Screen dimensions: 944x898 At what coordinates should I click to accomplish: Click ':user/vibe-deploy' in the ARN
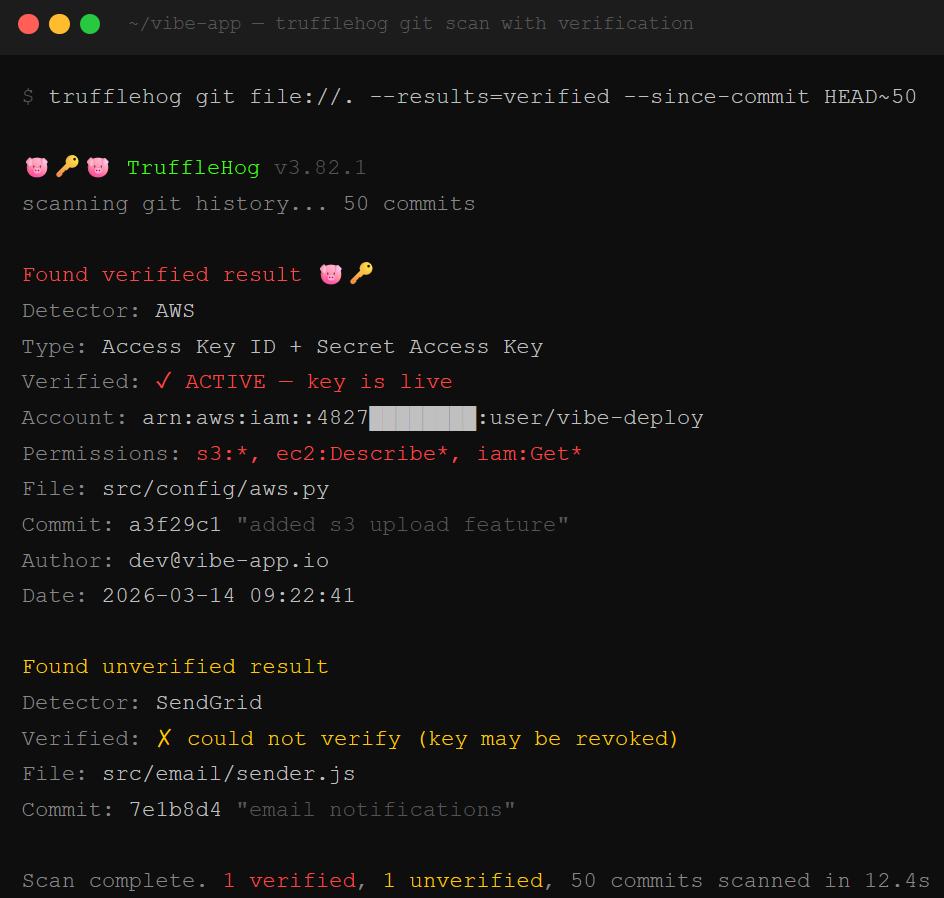coord(590,418)
